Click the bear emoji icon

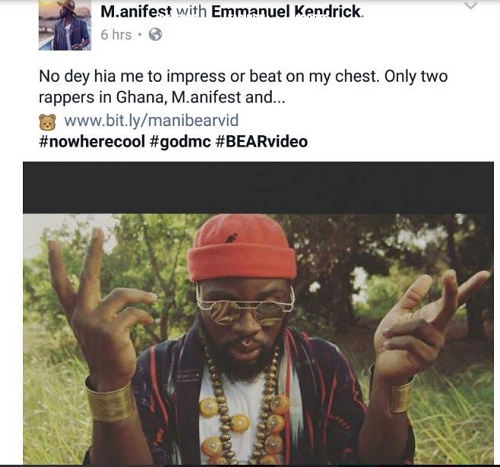click(x=47, y=122)
